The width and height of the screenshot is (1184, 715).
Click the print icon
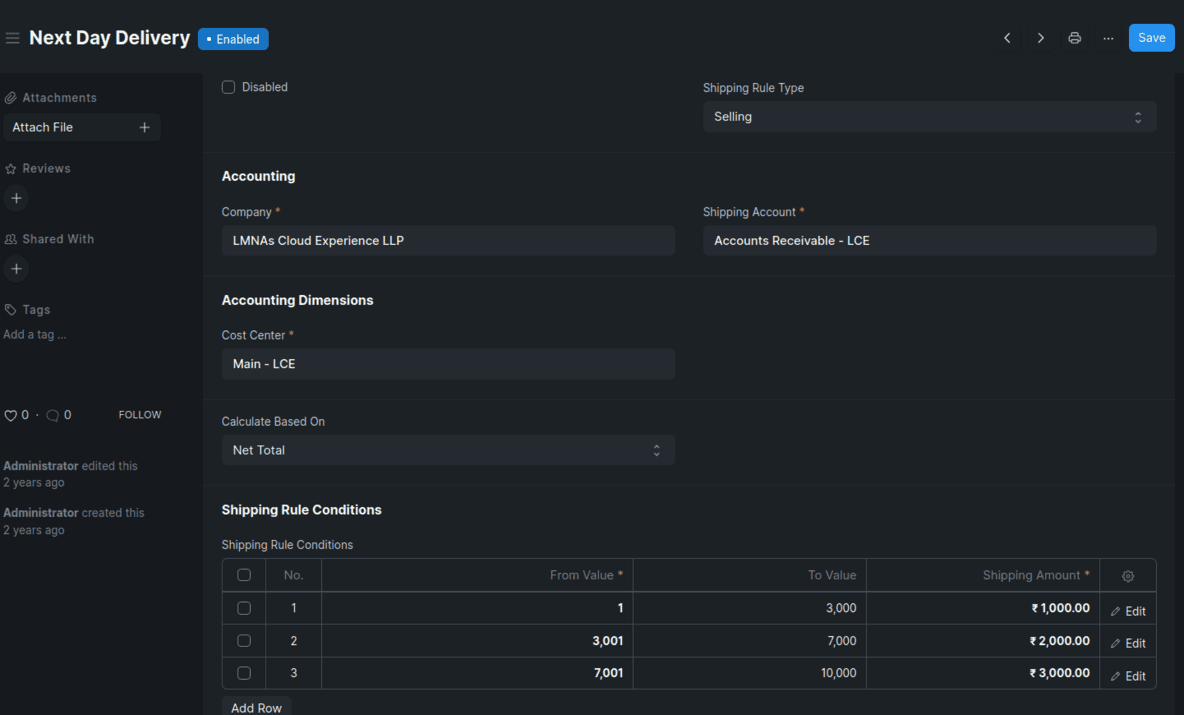point(1075,38)
